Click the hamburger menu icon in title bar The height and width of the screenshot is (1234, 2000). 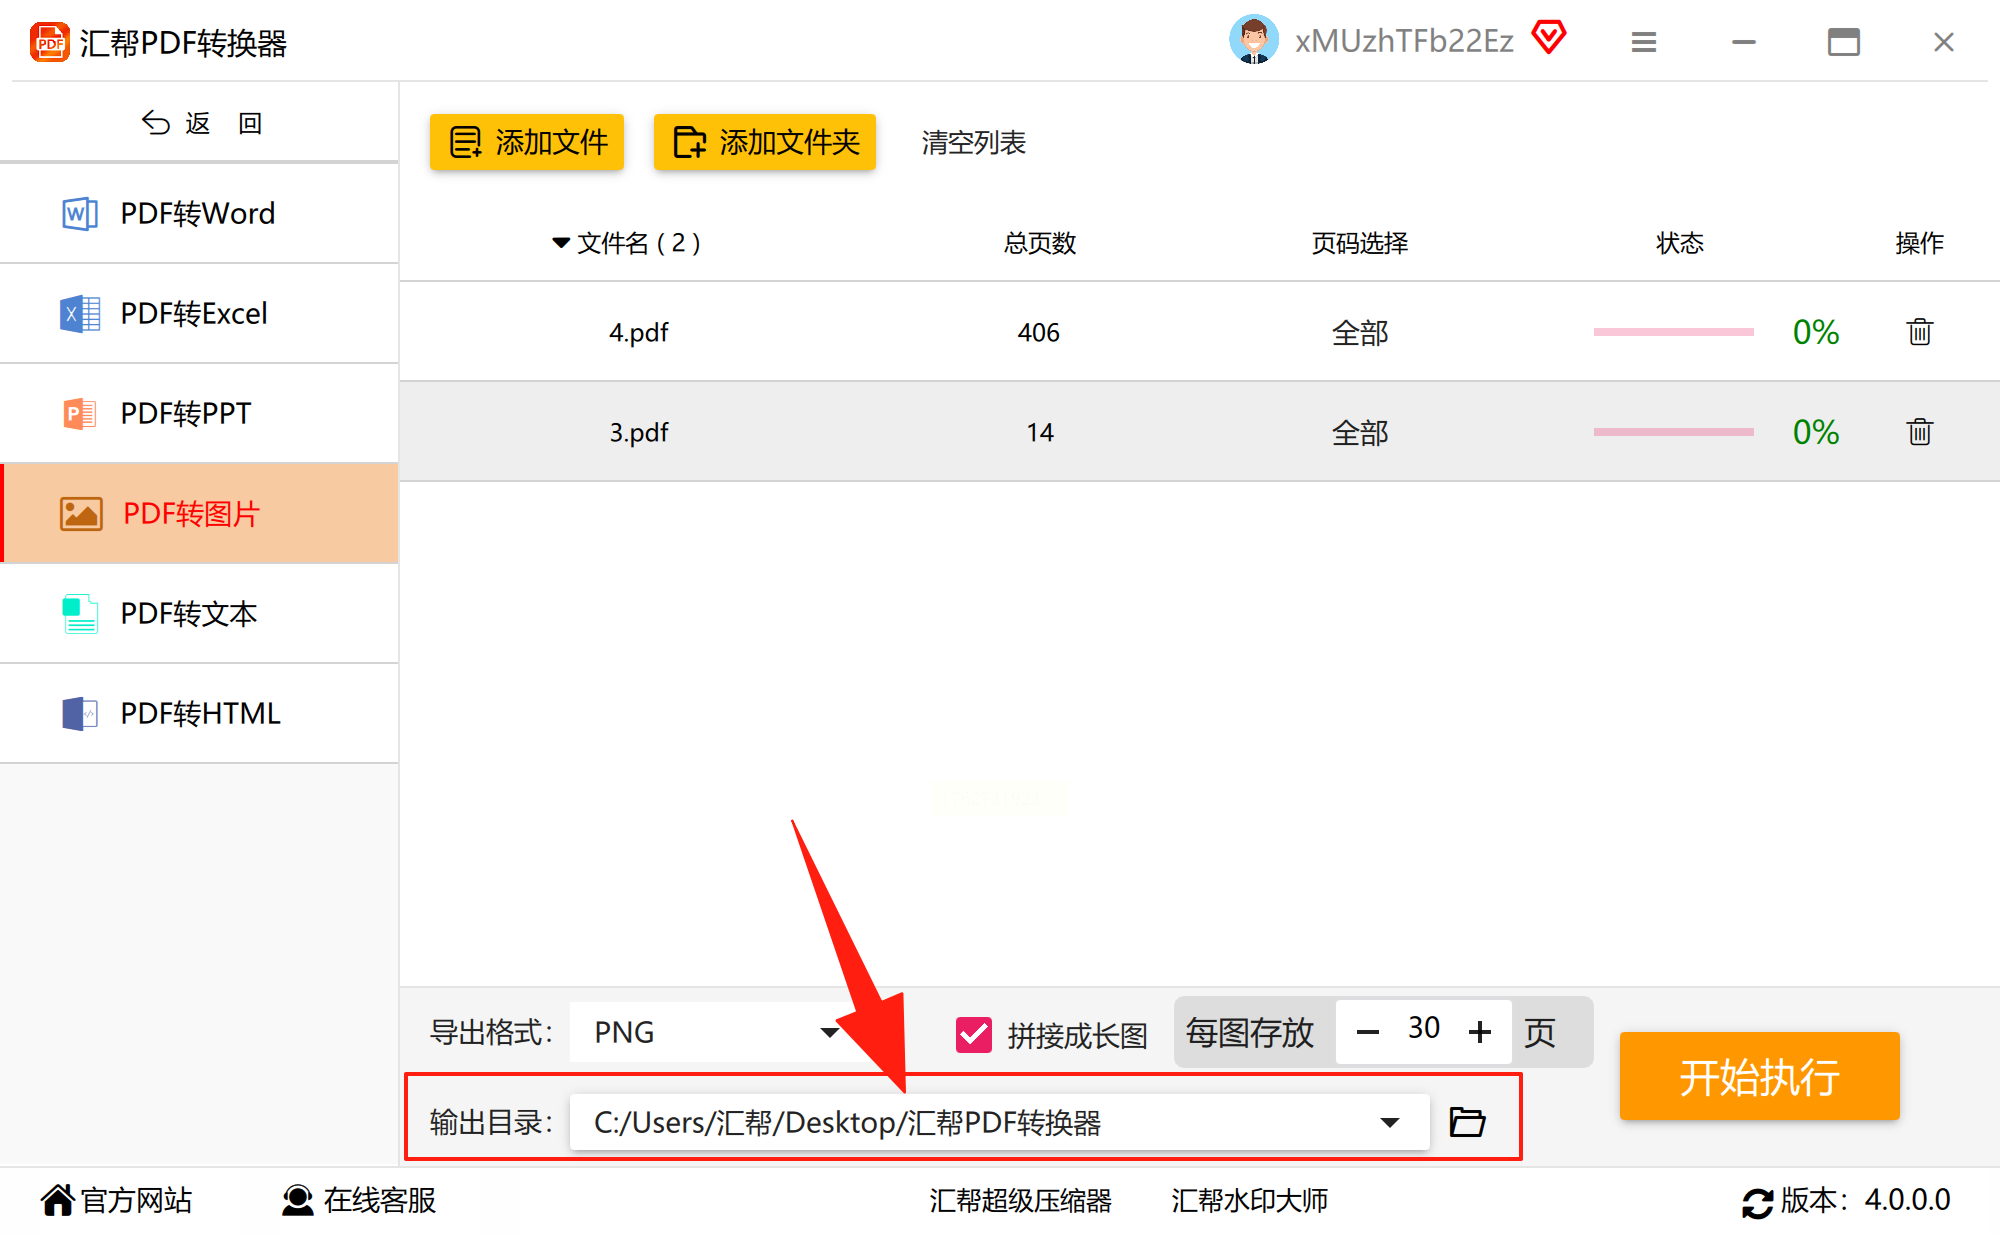coord(1644,42)
